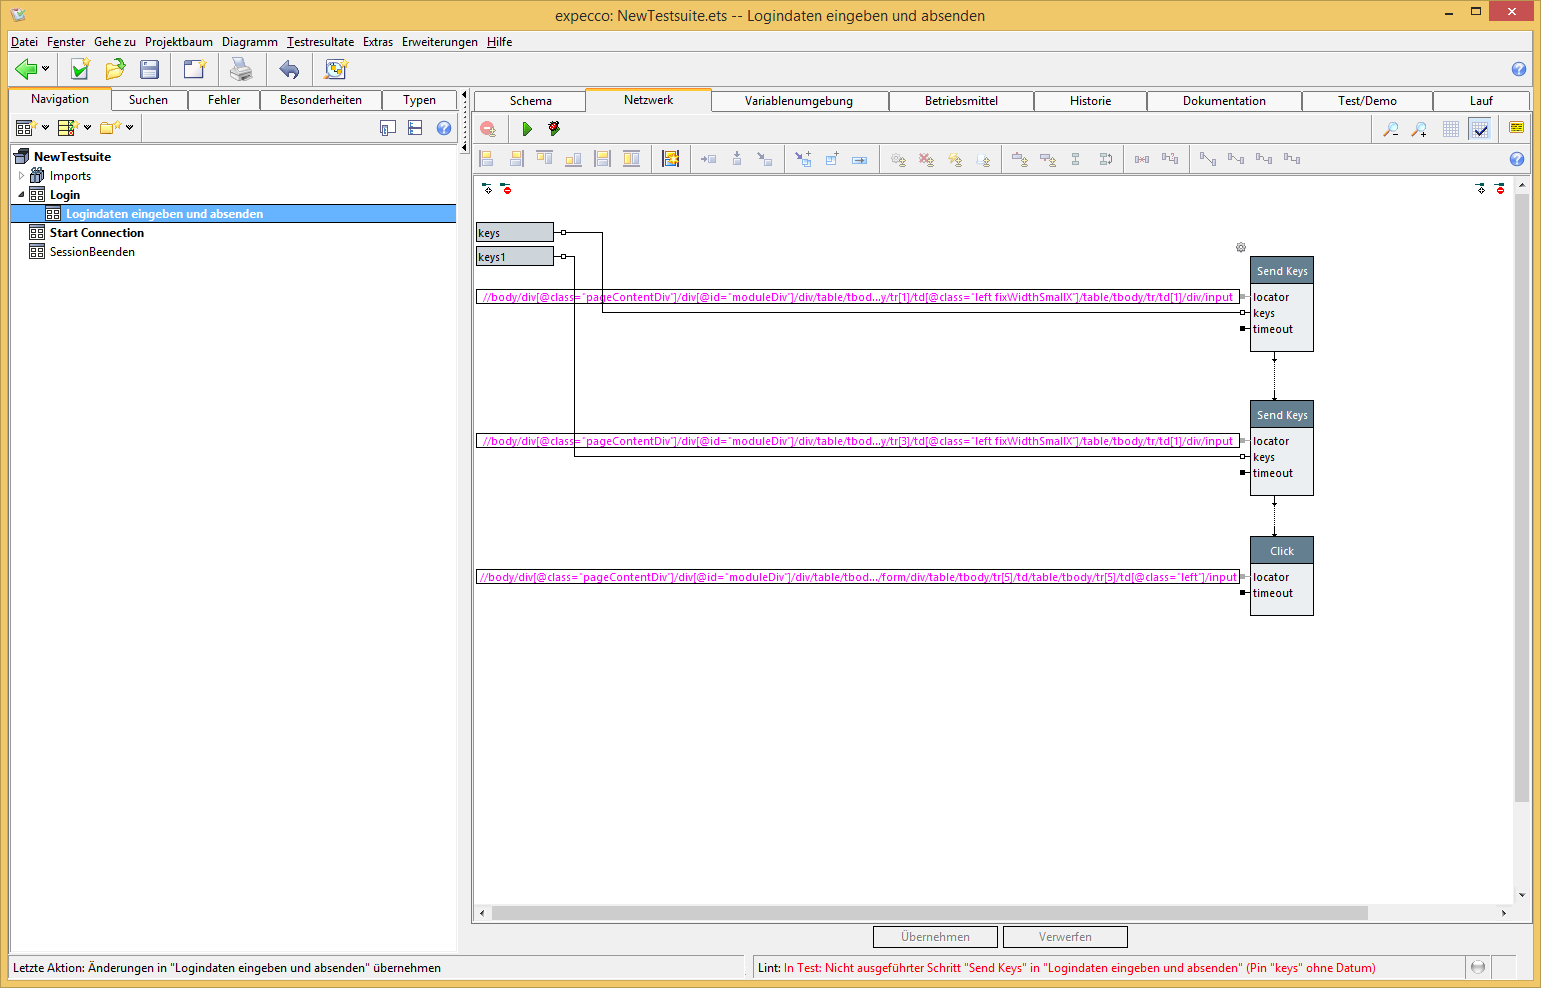Viewport: 1541px width, 988px height.
Task: Open the green back arrow dropdown
Action: (x=45, y=69)
